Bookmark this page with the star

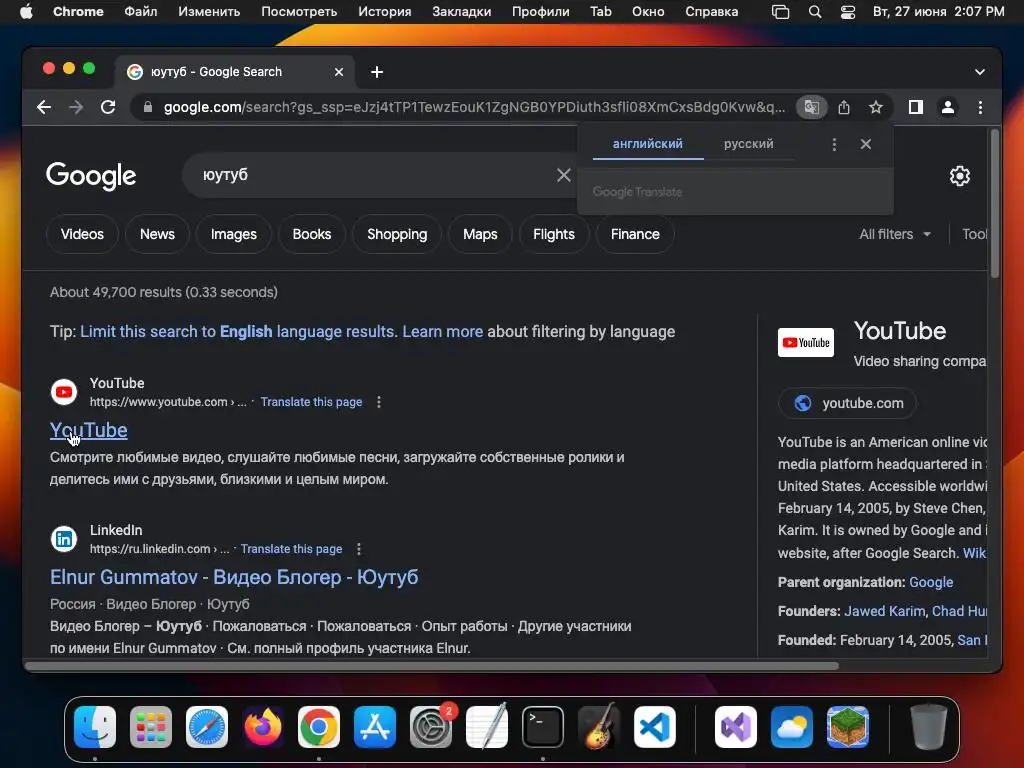[x=876, y=107]
